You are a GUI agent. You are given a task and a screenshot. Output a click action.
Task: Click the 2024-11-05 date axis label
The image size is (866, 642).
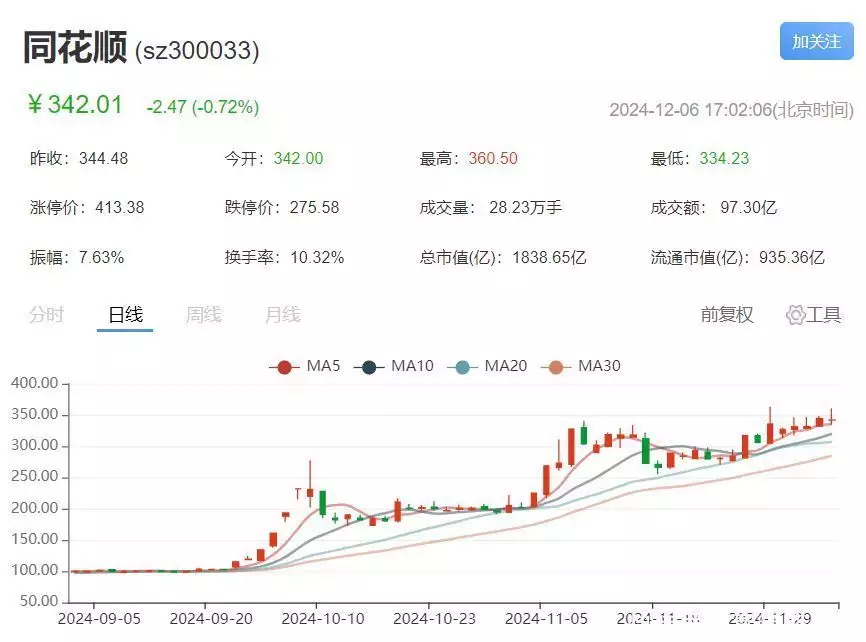pyautogui.click(x=547, y=622)
